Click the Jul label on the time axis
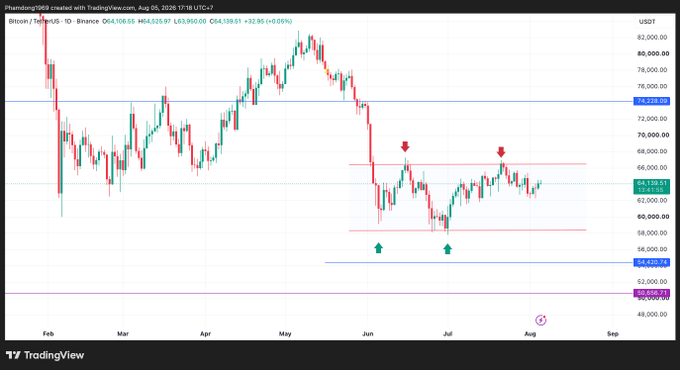680x370 pixels. [x=448, y=334]
